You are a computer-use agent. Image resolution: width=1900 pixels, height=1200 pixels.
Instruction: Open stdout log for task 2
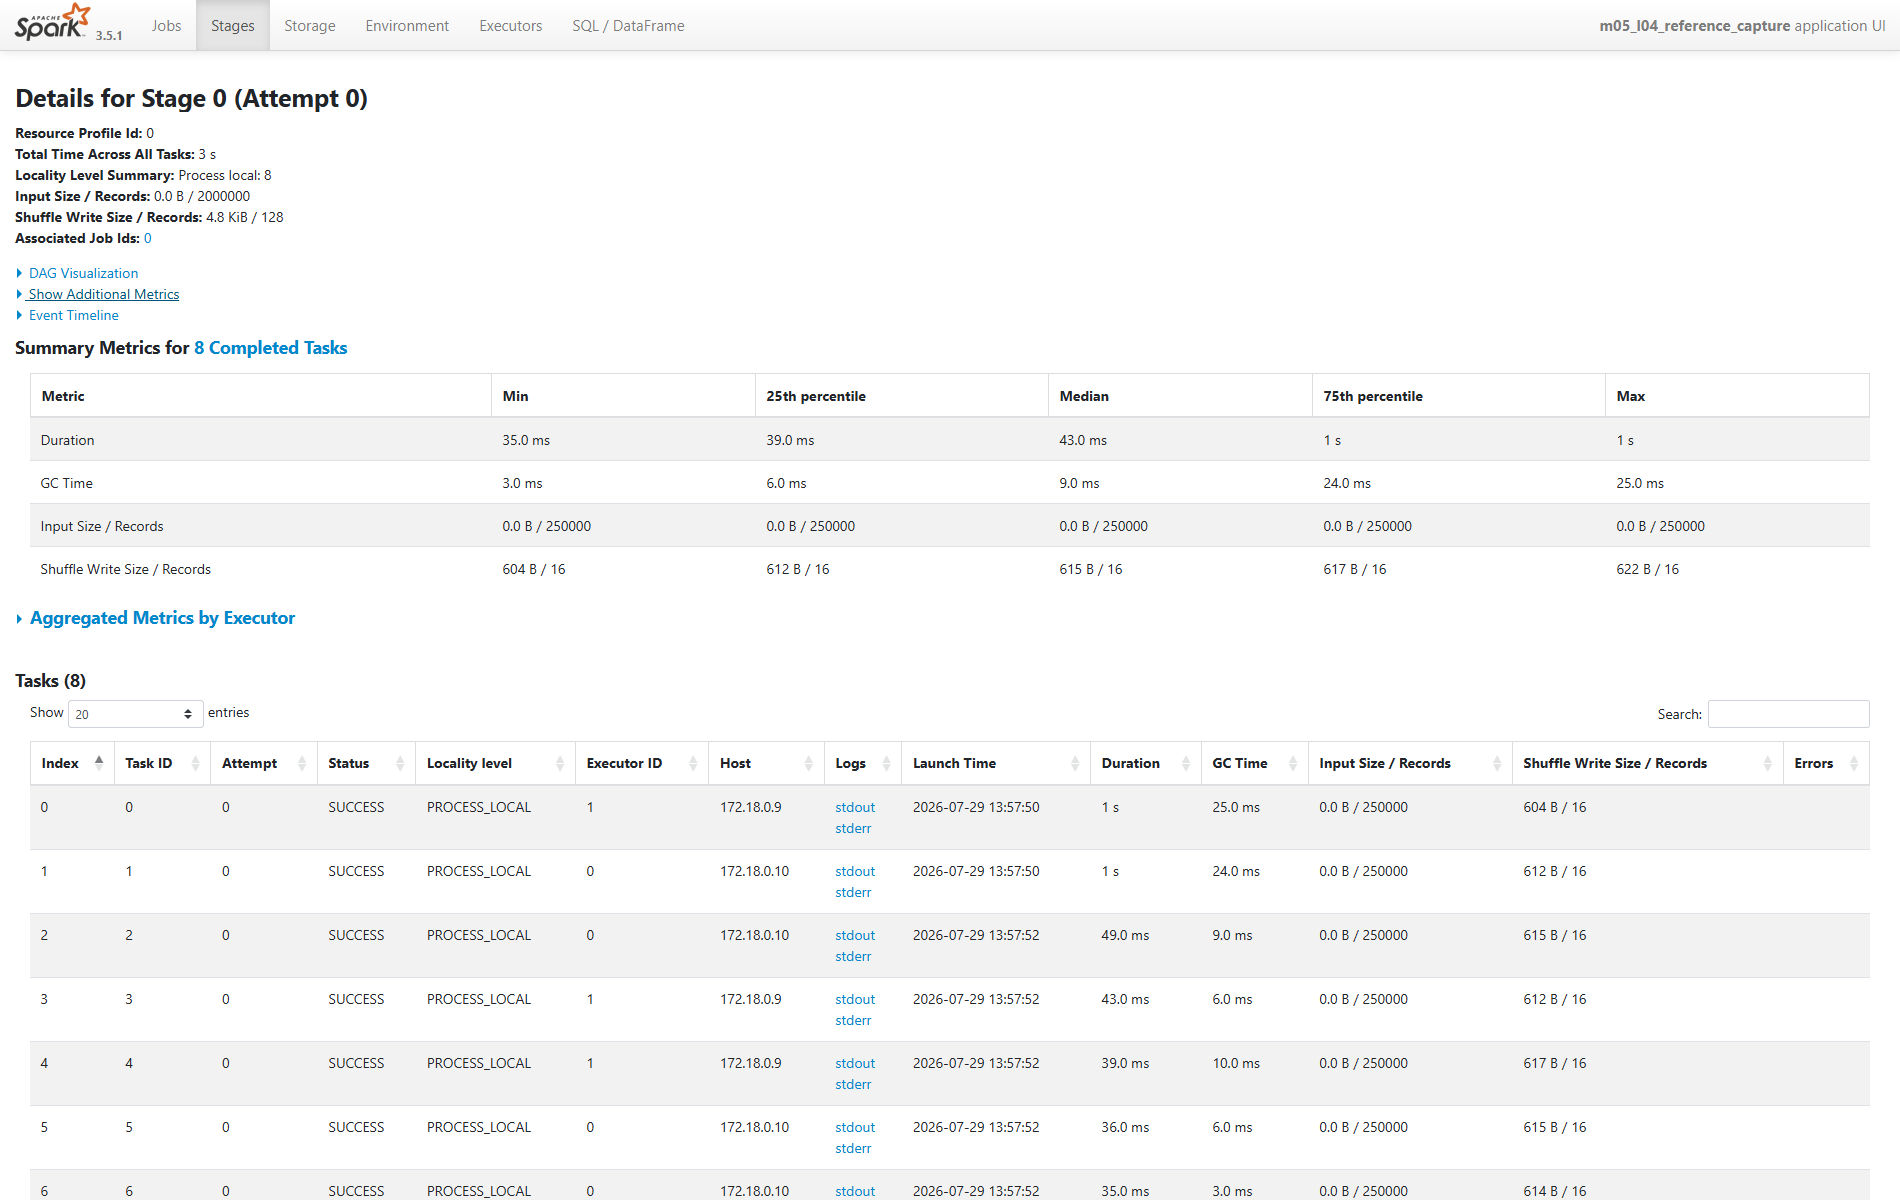coord(855,935)
